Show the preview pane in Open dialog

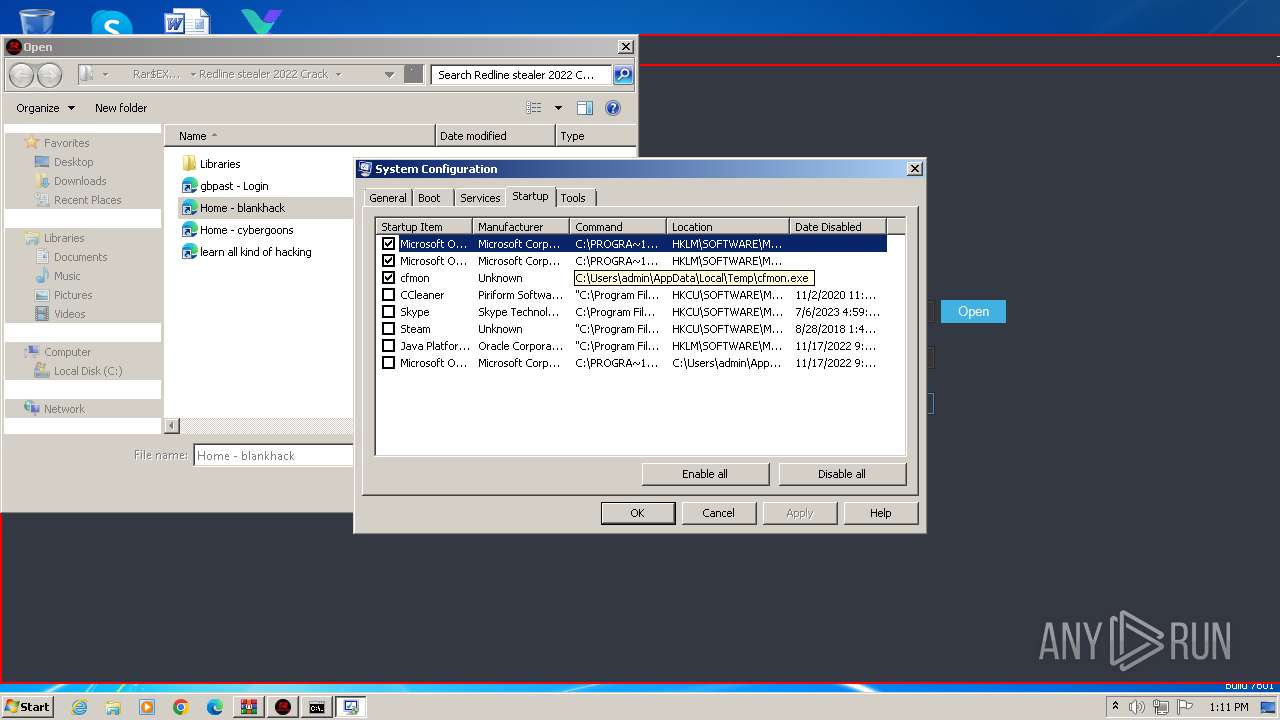[585, 108]
